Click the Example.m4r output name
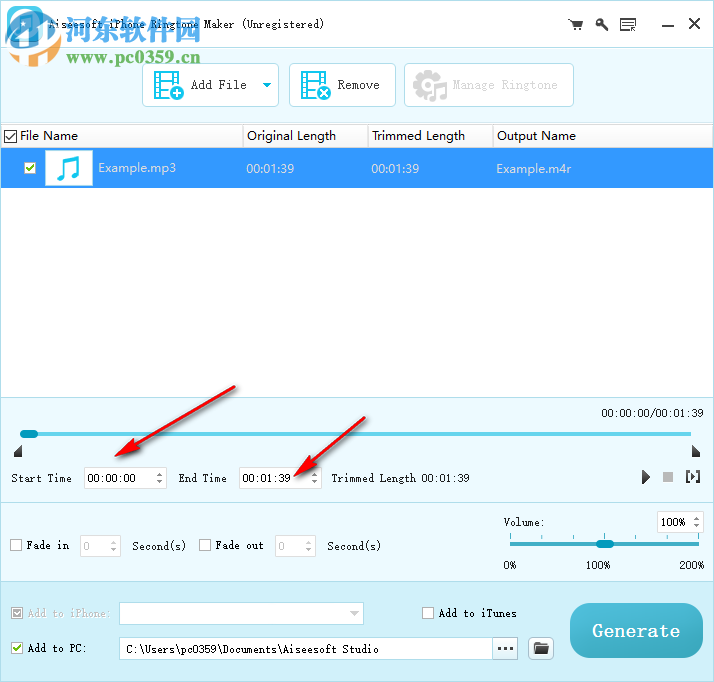The image size is (714, 682). (x=534, y=169)
